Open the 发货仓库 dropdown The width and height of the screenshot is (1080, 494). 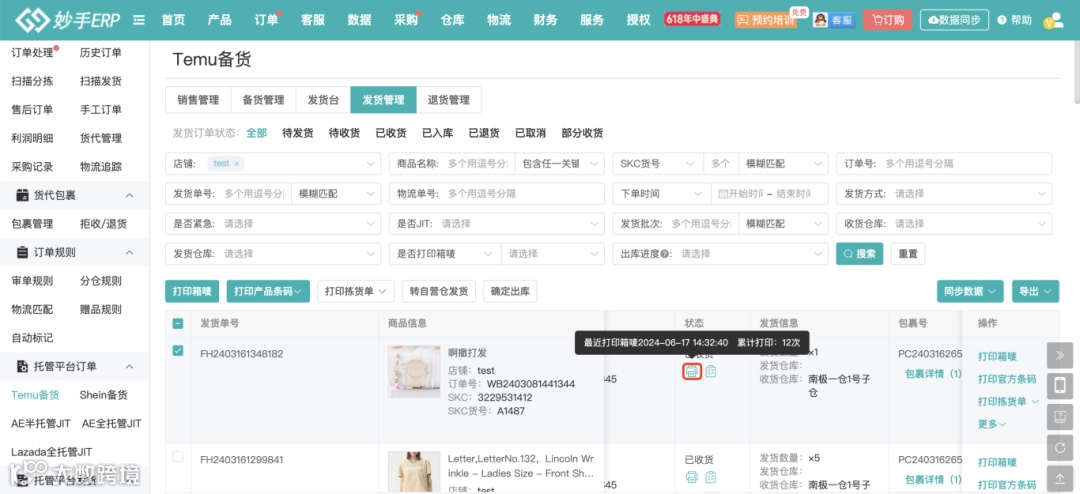[273, 254]
